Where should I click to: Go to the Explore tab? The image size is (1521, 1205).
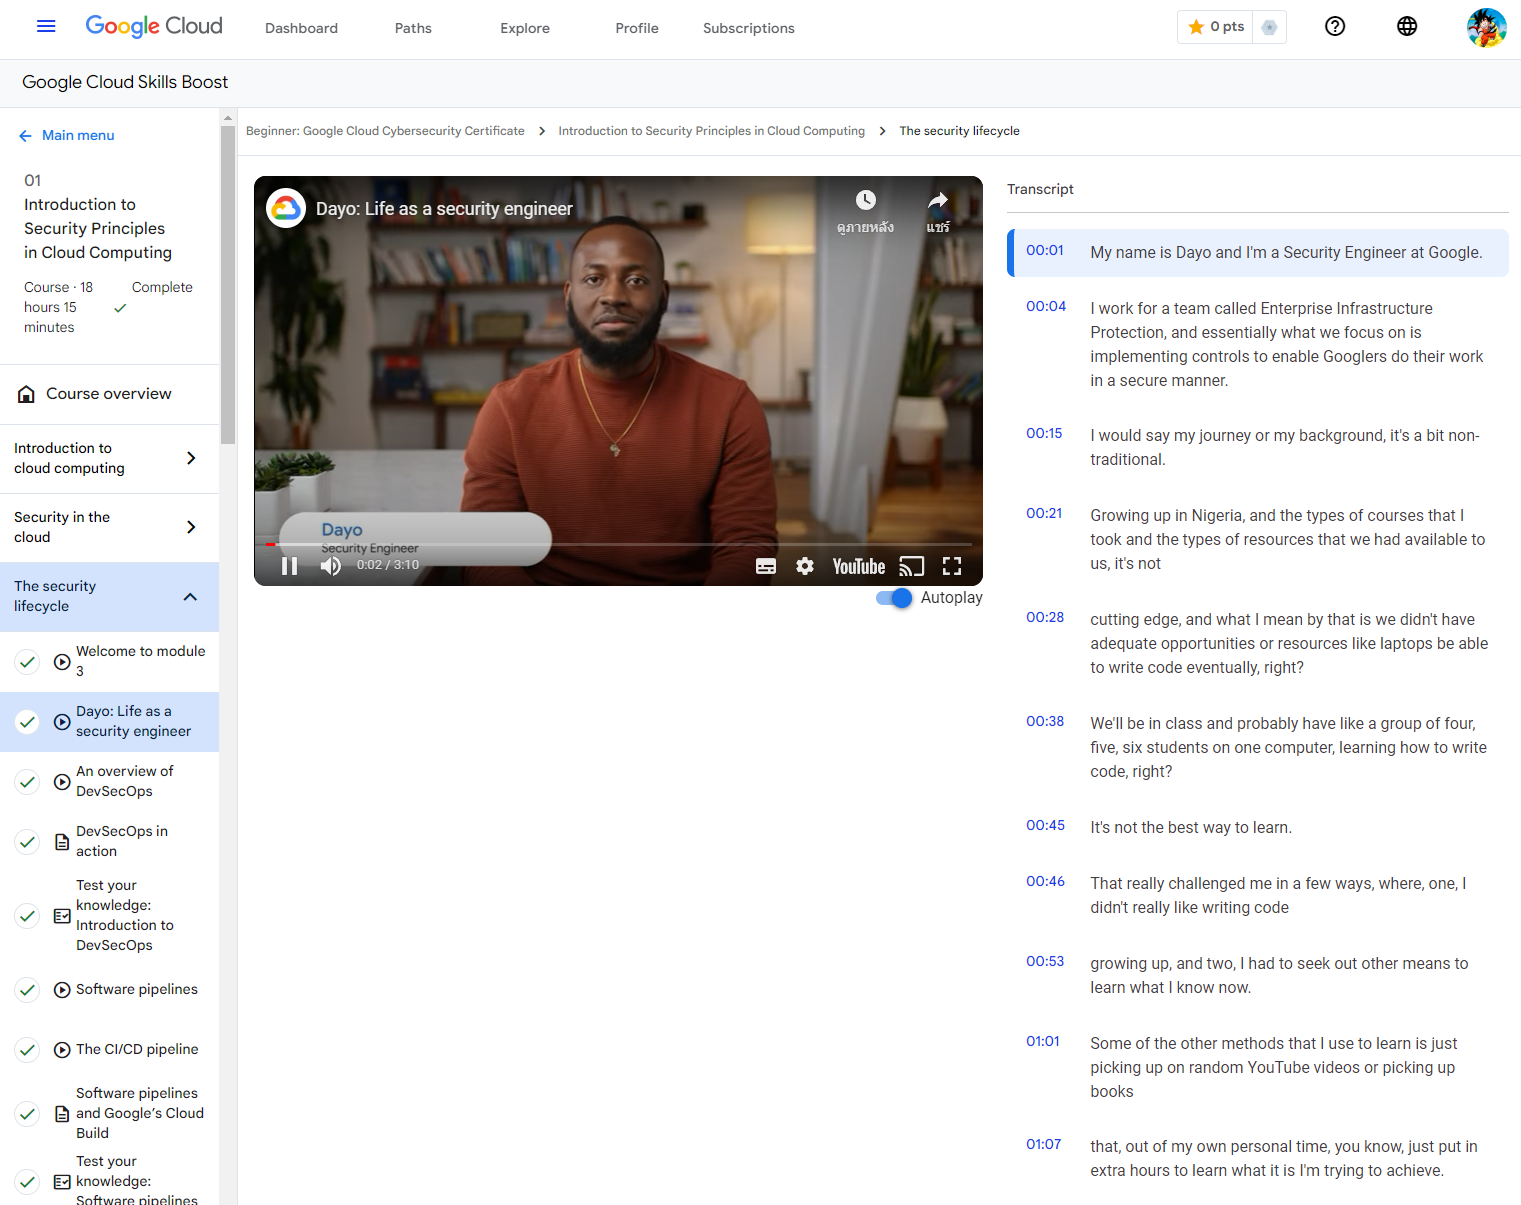click(x=525, y=28)
